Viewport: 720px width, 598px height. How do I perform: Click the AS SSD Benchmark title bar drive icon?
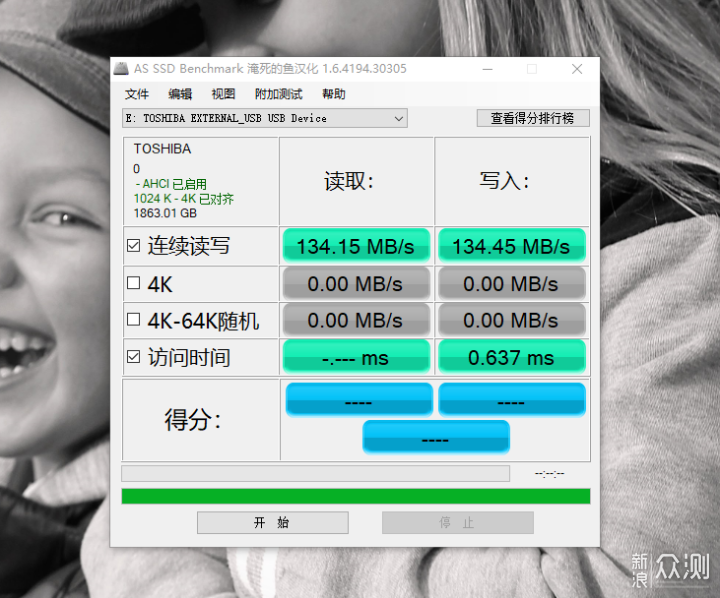121,69
